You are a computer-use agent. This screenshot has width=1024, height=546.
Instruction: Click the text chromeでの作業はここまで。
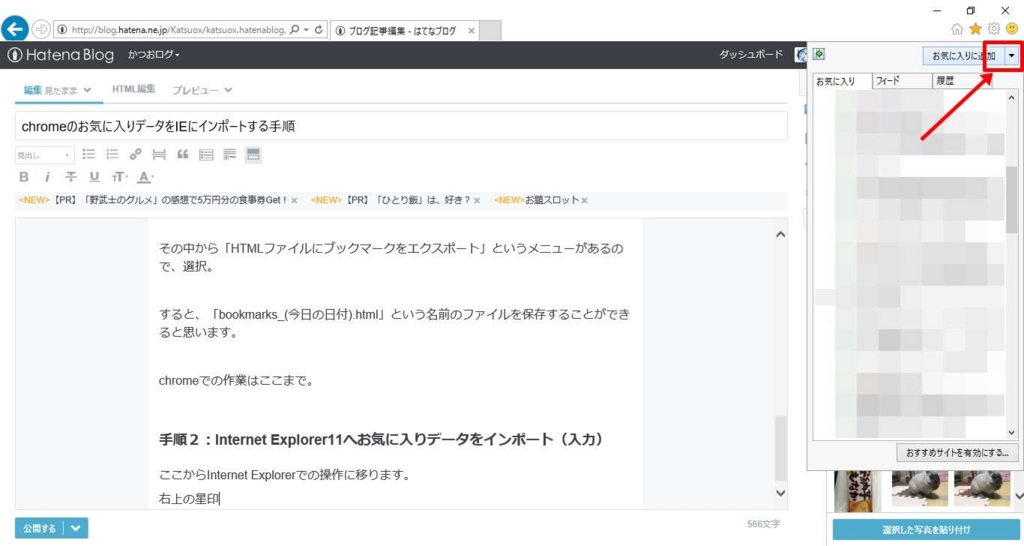click(236, 380)
